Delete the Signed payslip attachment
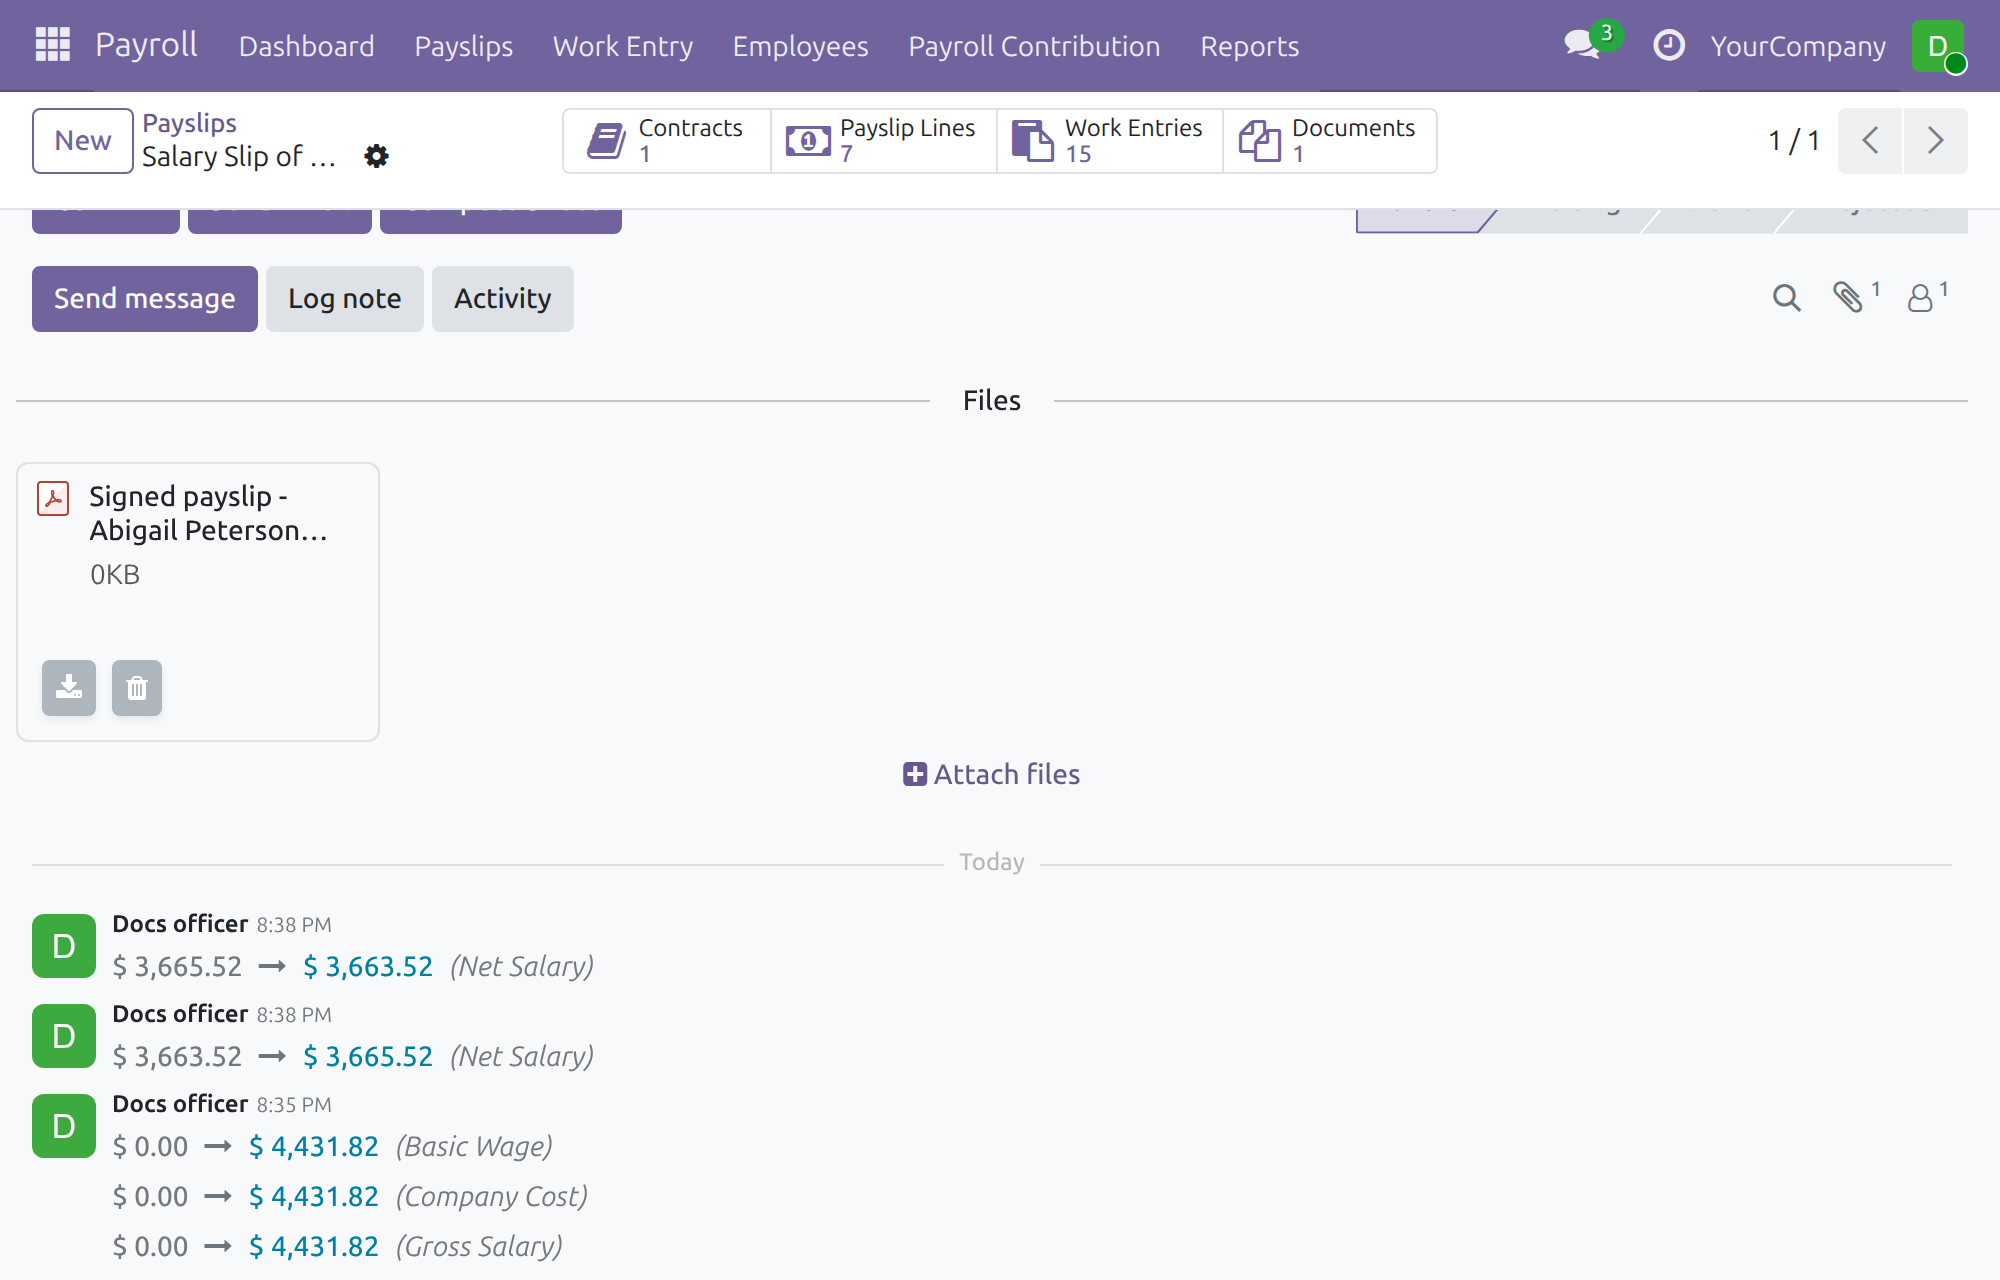2000x1280 pixels. [137, 687]
